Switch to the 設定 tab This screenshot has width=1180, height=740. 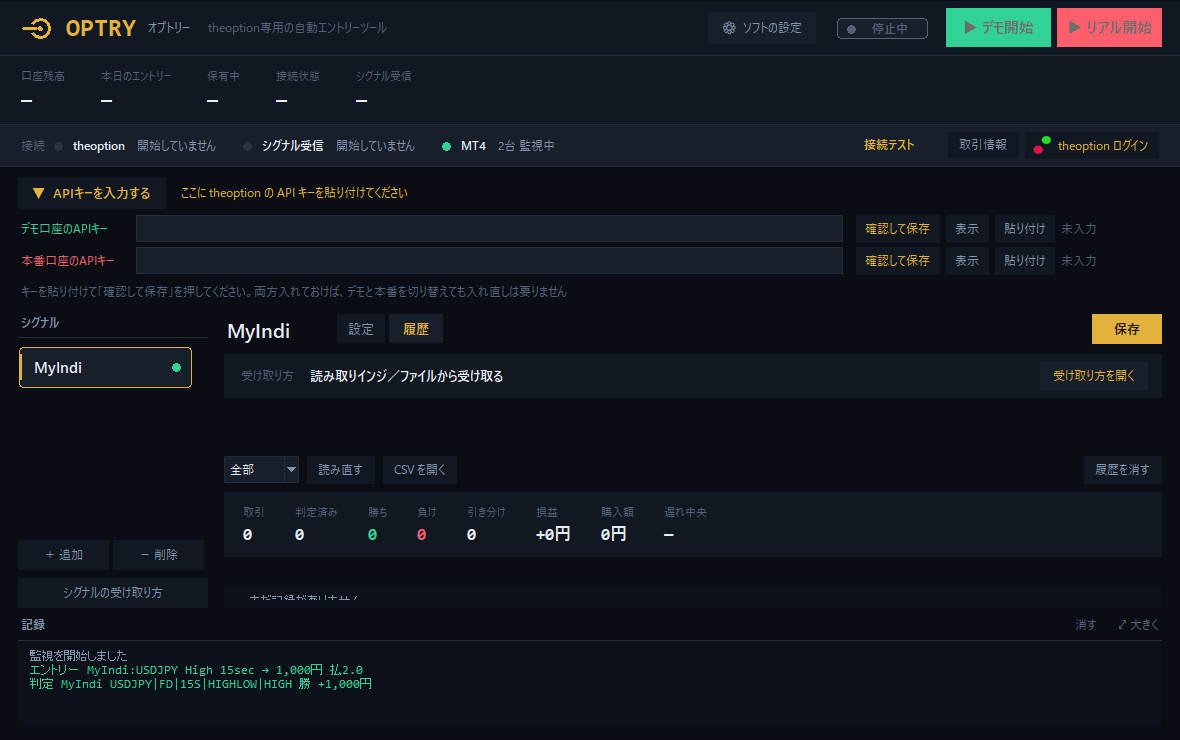(360, 329)
